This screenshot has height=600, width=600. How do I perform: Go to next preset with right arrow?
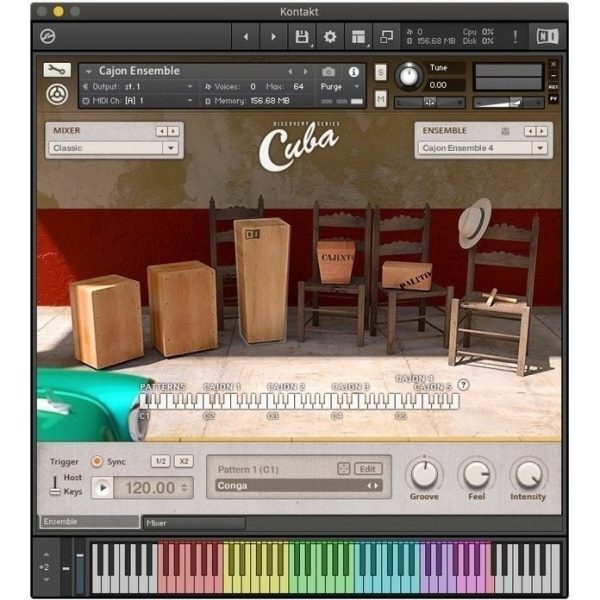pos(273,37)
